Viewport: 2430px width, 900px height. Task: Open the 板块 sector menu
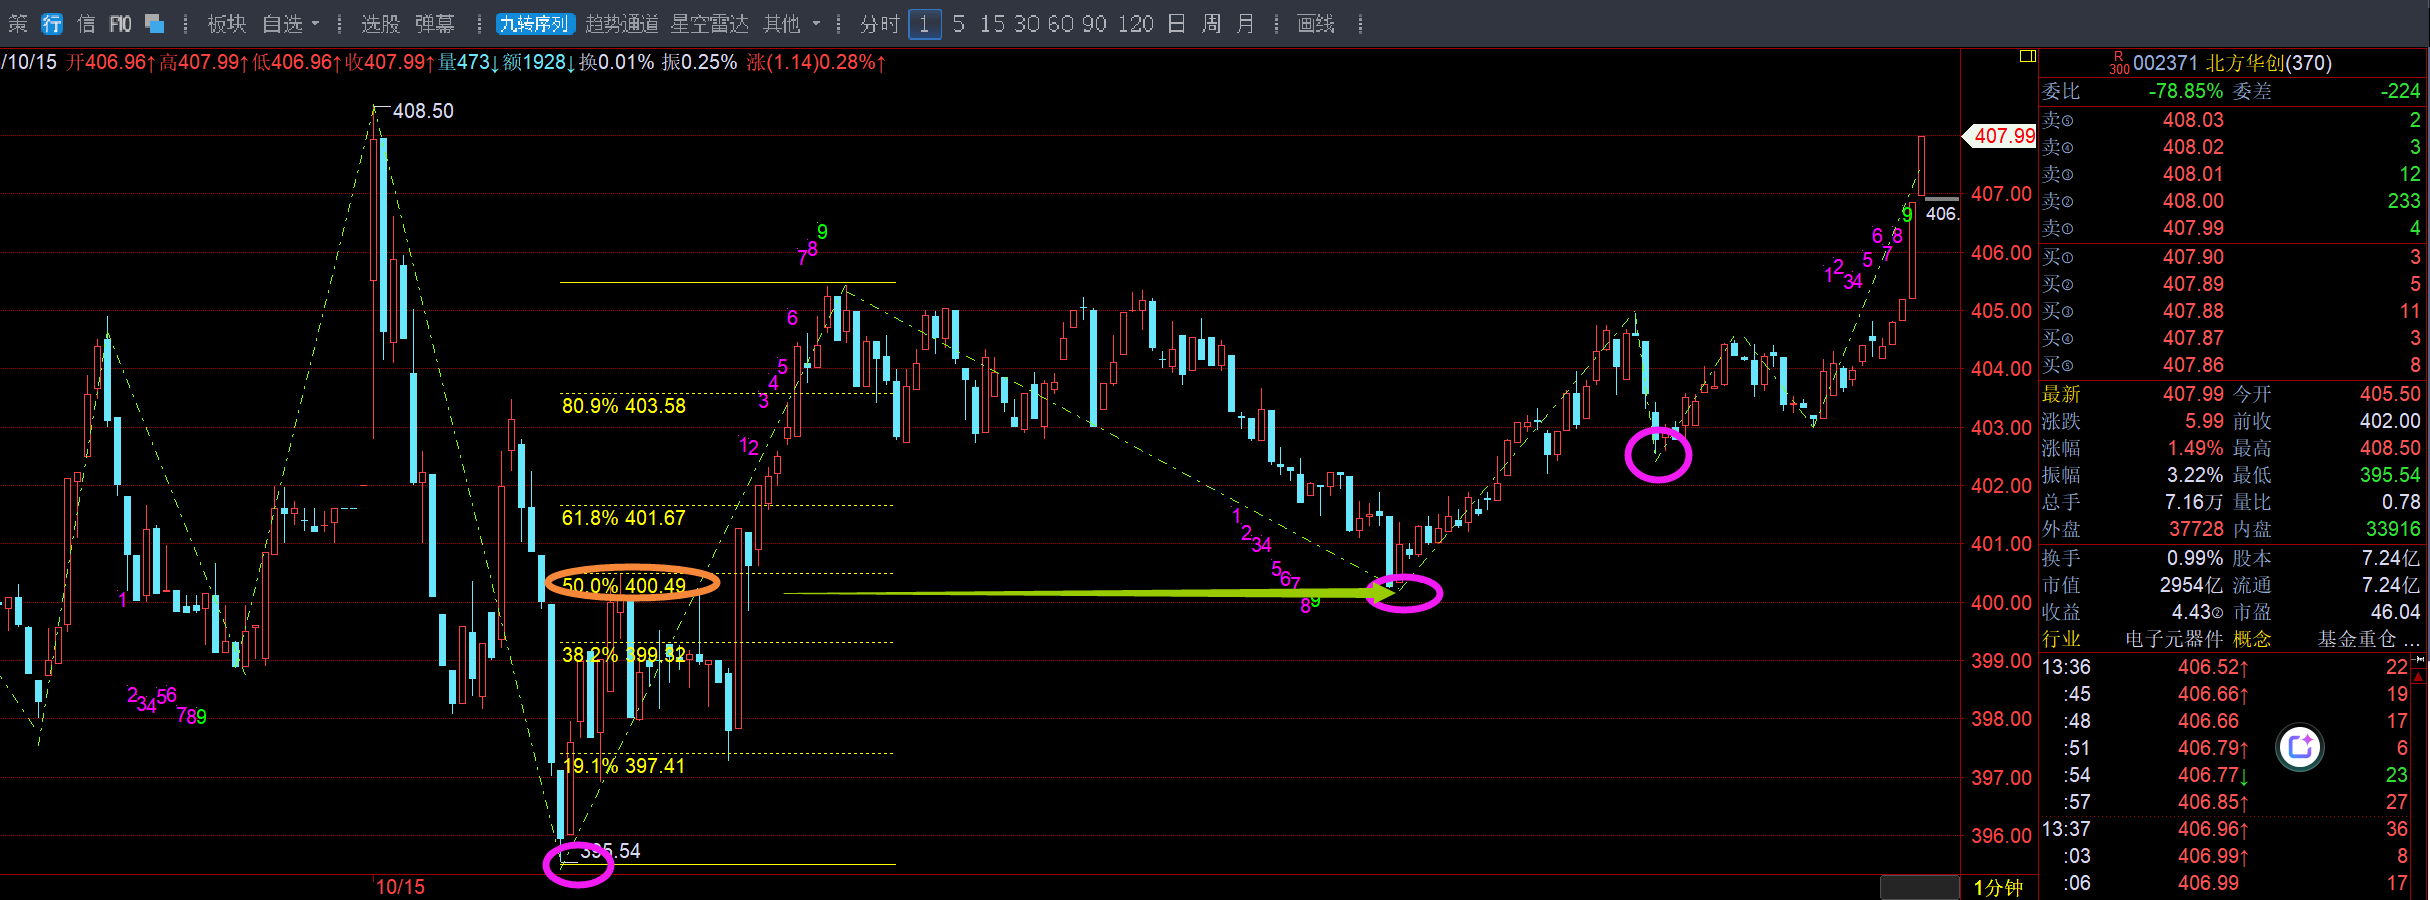(227, 24)
